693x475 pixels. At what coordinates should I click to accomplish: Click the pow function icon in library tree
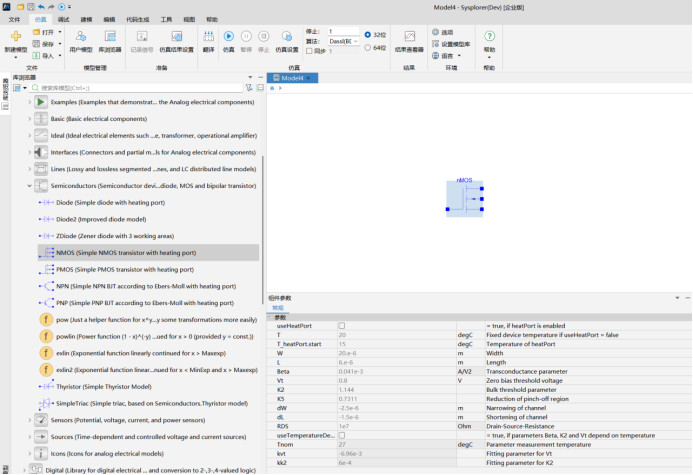click(x=46, y=319)
